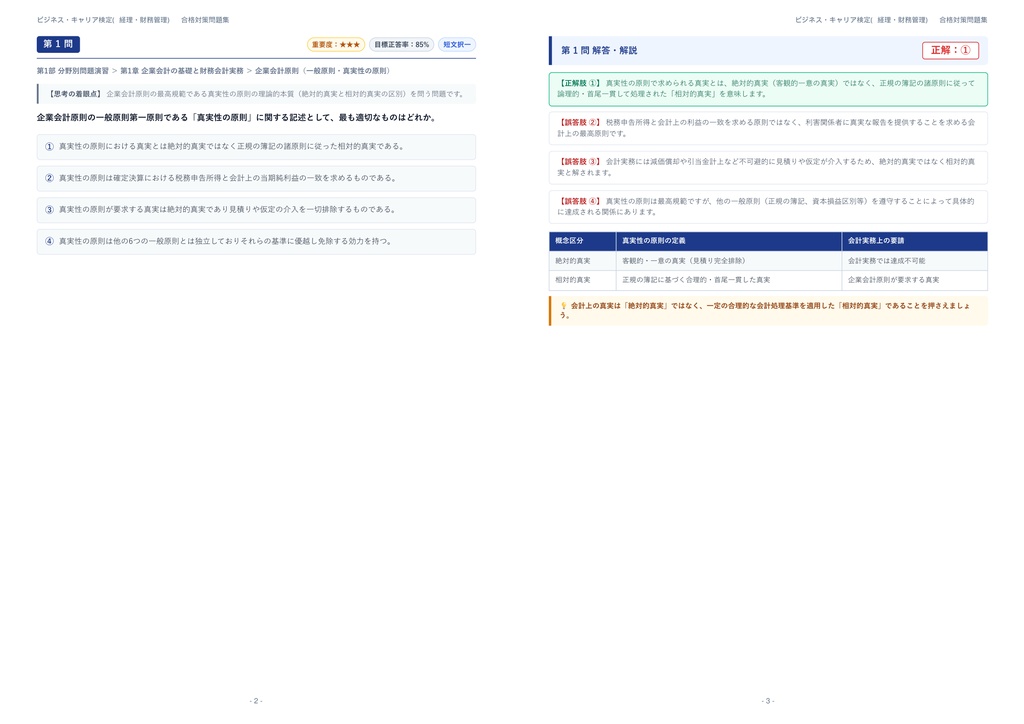Viewport: 1024px width, 724px height.
Task: Click the right page header 合格対策問題集
Action: (x=963, y=20)
